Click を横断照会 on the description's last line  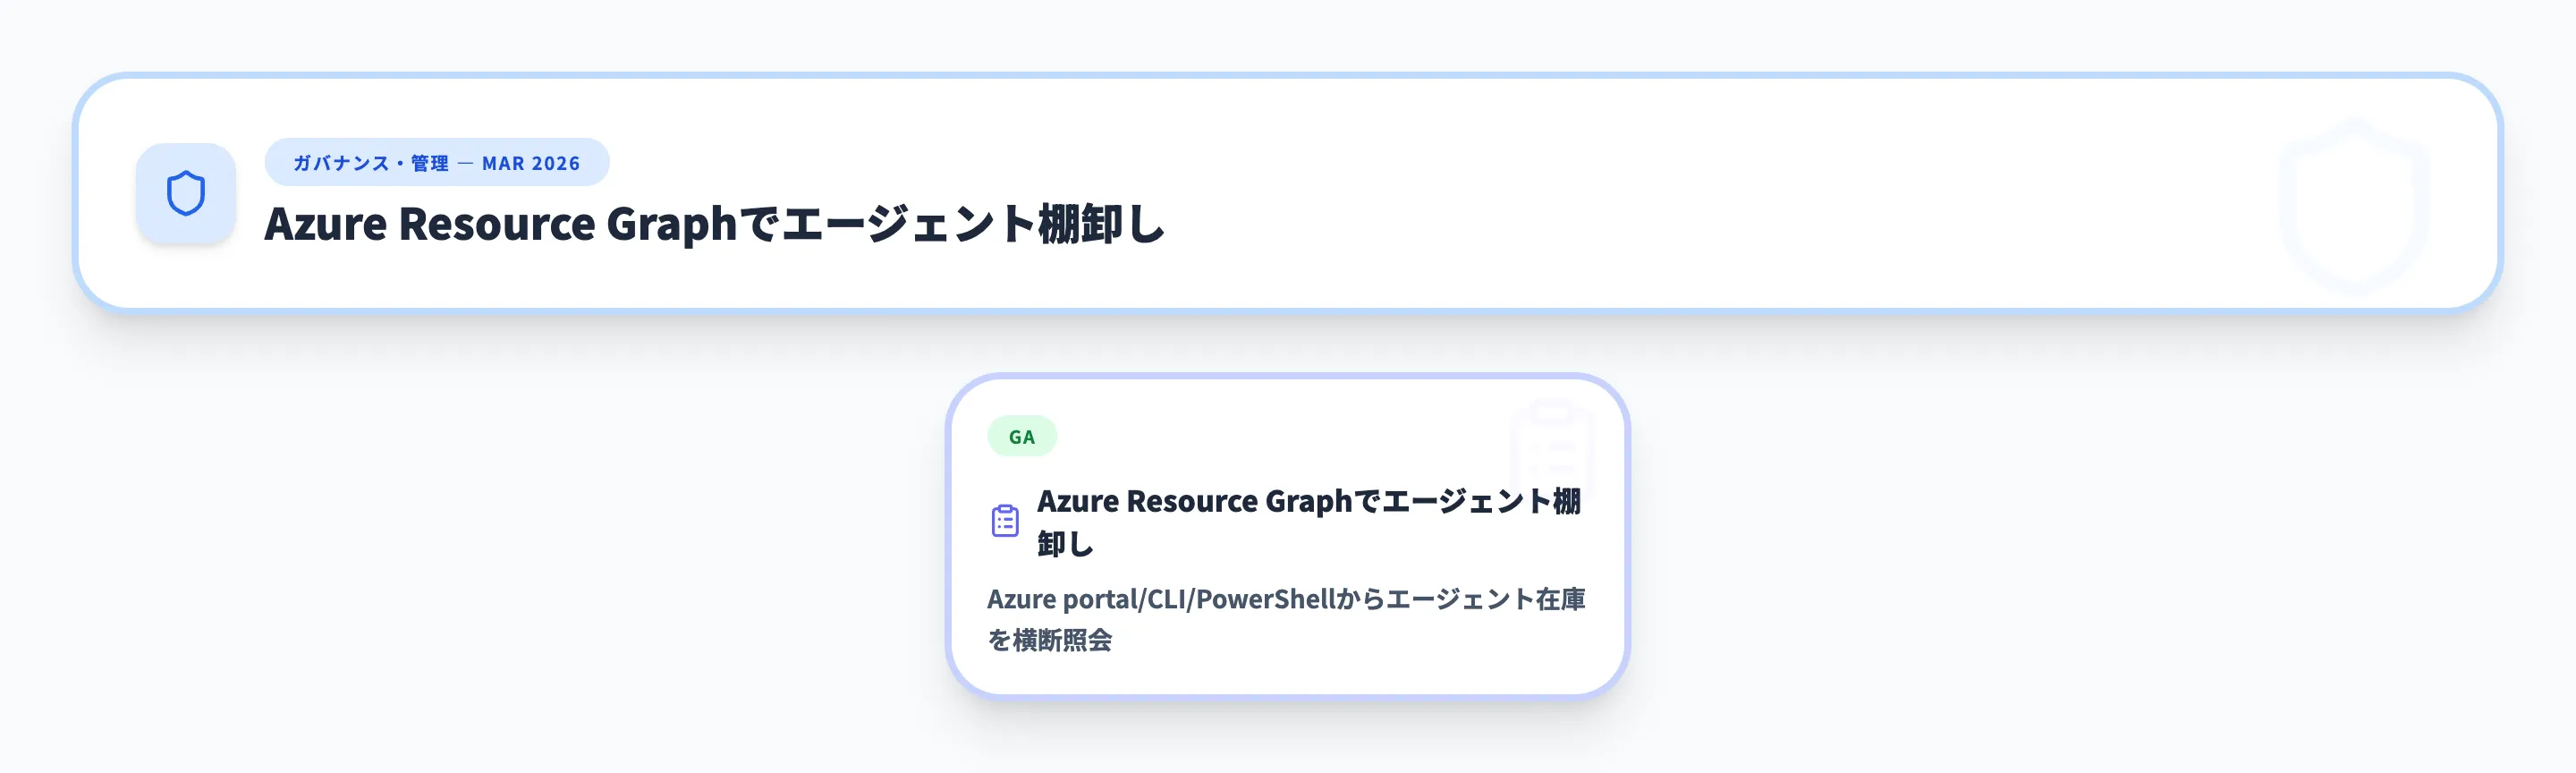[1049, 640]
